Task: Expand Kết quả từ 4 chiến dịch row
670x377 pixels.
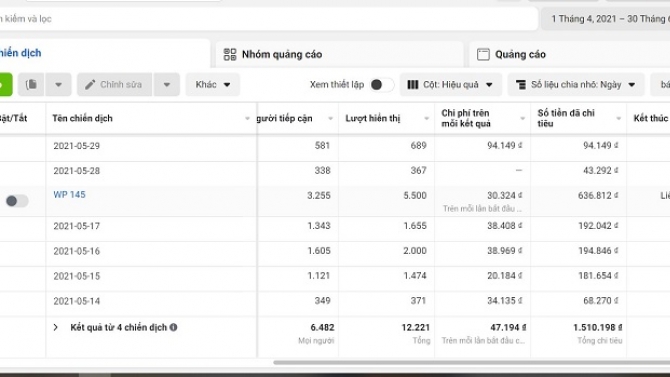Action: click(x=55, y=327)
